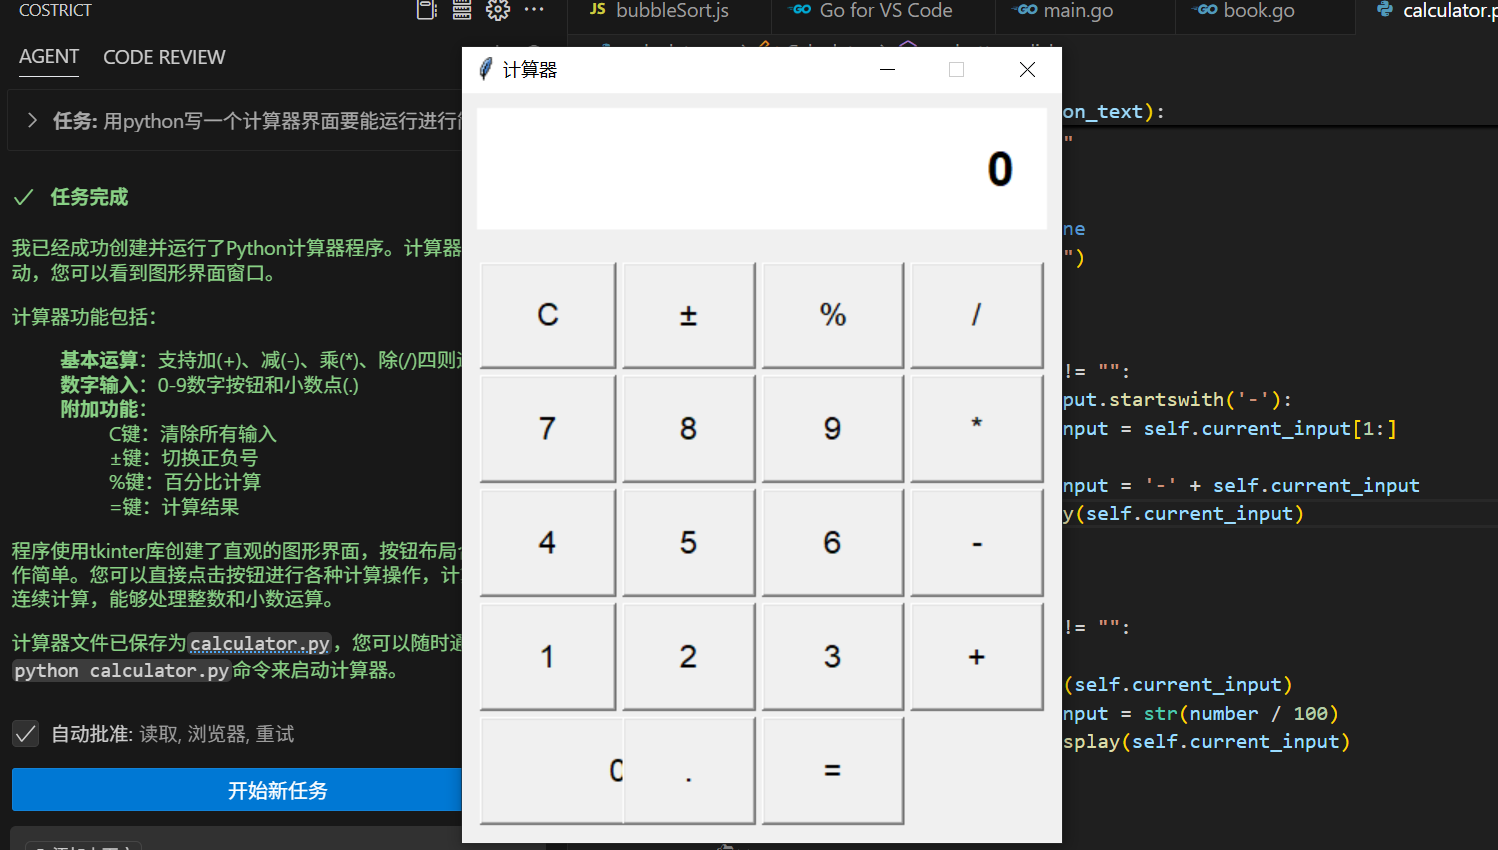This screenshot has height=850, width=1498.
Task: Click the Start New Task blue button
Action: click(x=237, y=790)
